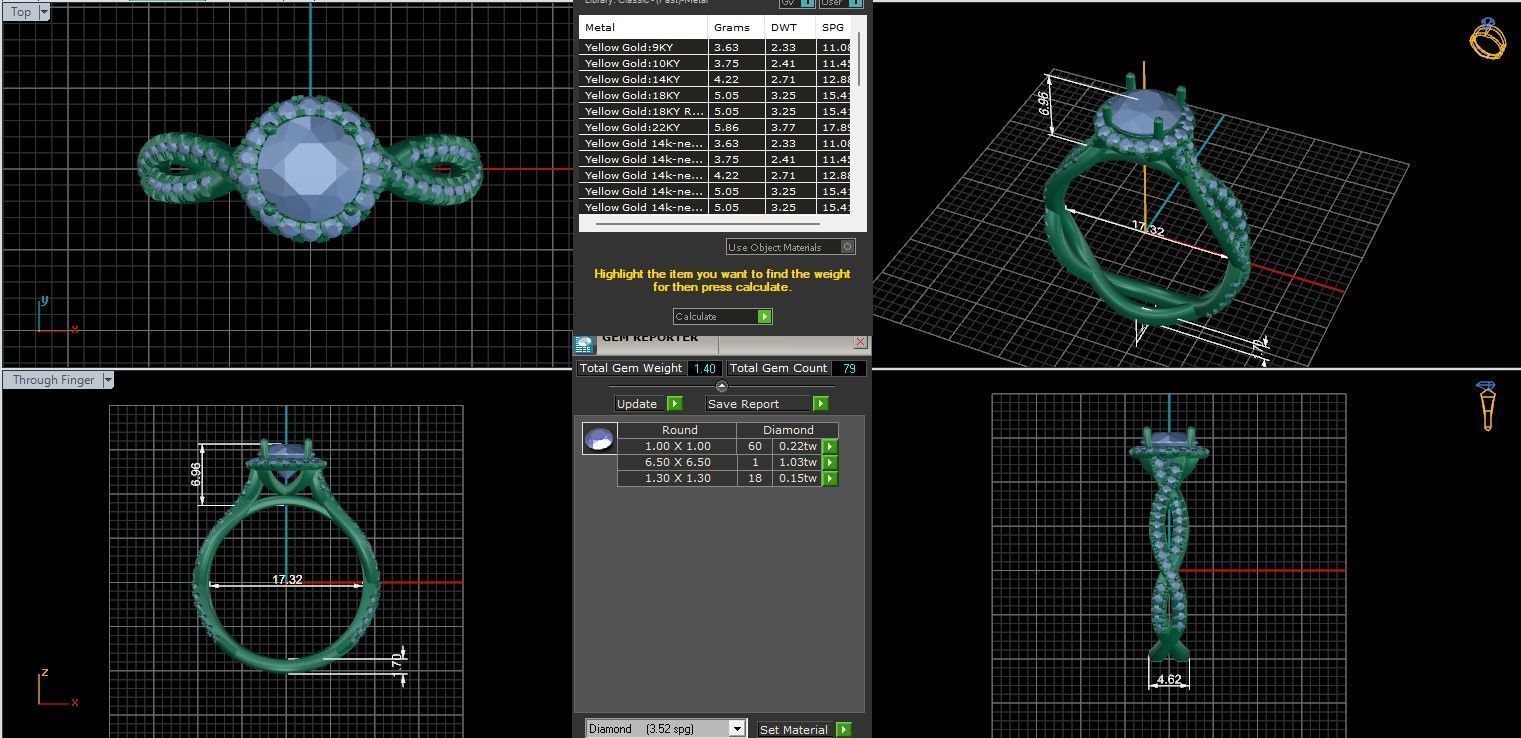Viewport: 1521px width, 738px height.
Task: Collapse the gem reporter summary expander arrow
Action: (722, 386)
